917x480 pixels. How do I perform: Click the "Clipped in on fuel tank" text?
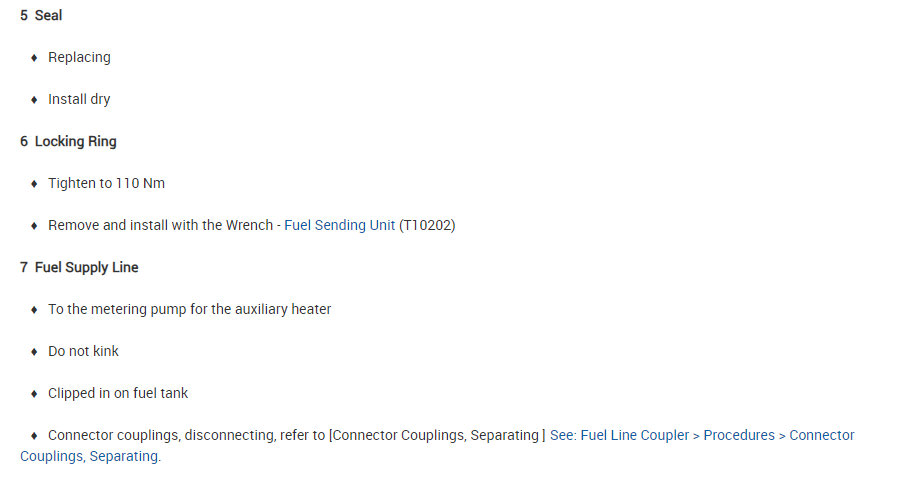click(x=118, y=394)
